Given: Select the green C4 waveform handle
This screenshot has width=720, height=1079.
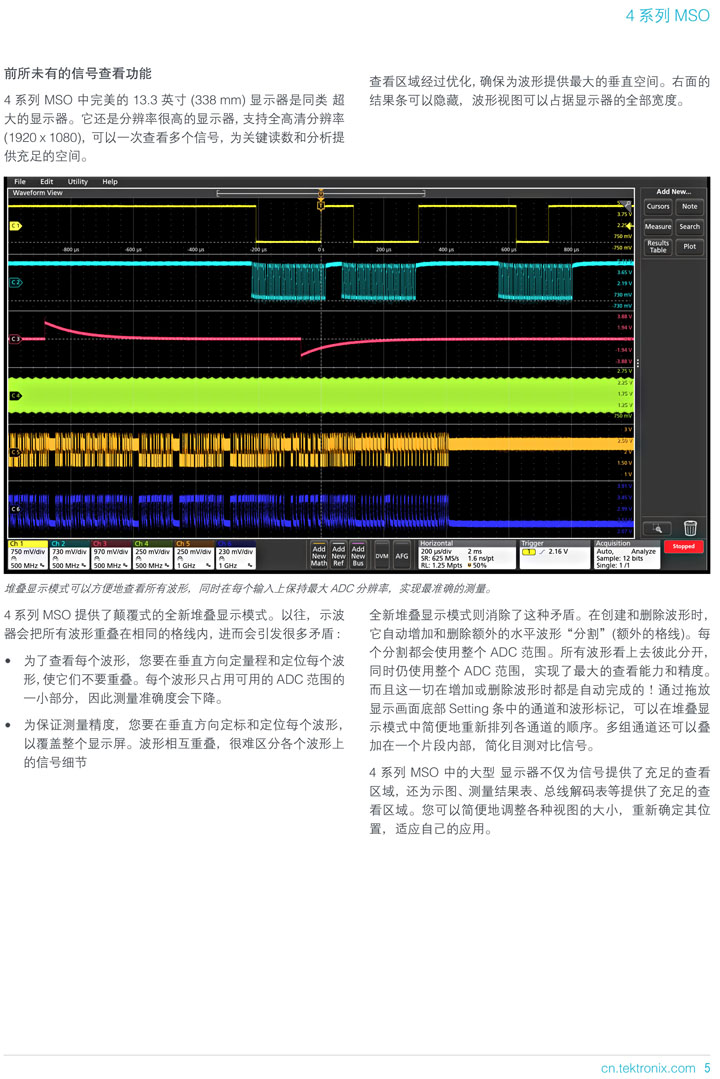Looking at the screenshot, I should 15,396.
